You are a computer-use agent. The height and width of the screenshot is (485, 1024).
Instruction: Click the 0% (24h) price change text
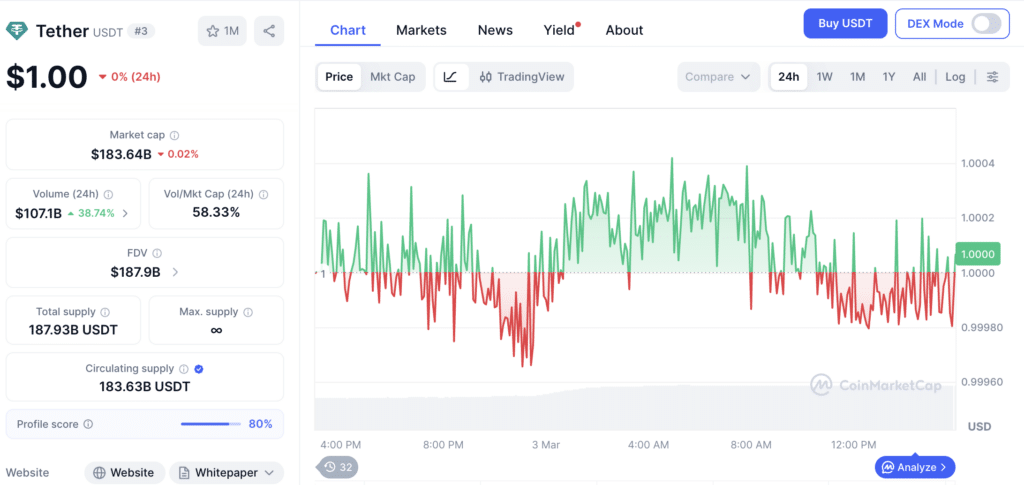(135, 77)
